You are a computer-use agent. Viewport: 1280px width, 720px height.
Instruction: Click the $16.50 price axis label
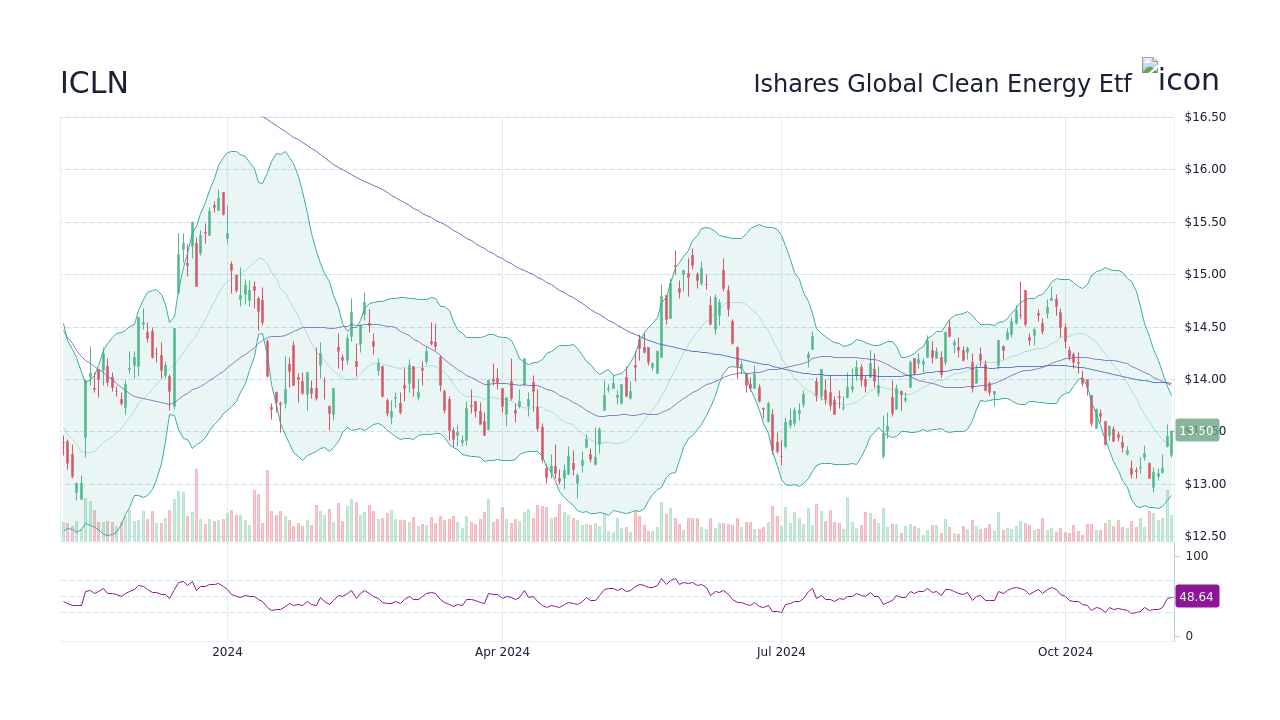(x=1205, y=117)
